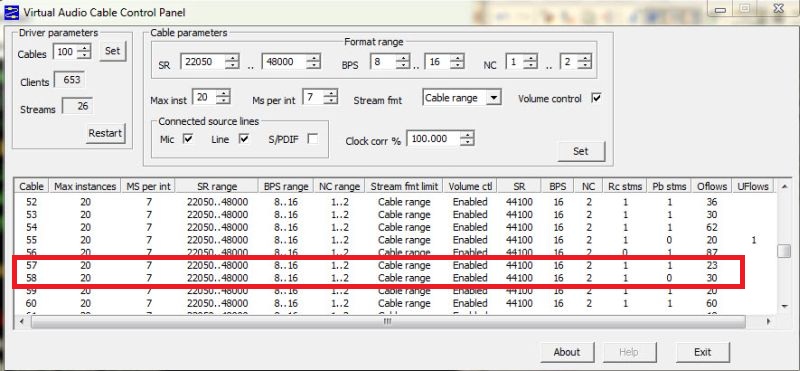Sort by the Volume ctl column header
This screenshot has width=800, height=371.
[470, 186]
